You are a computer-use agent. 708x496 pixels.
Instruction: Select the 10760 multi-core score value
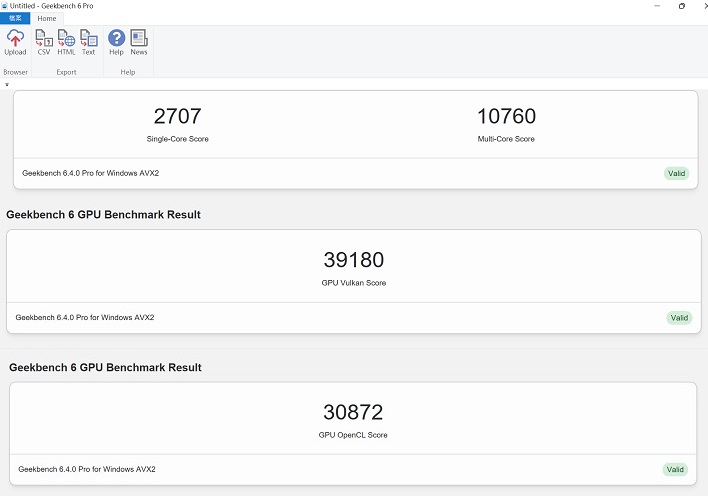tap(506, 116)
